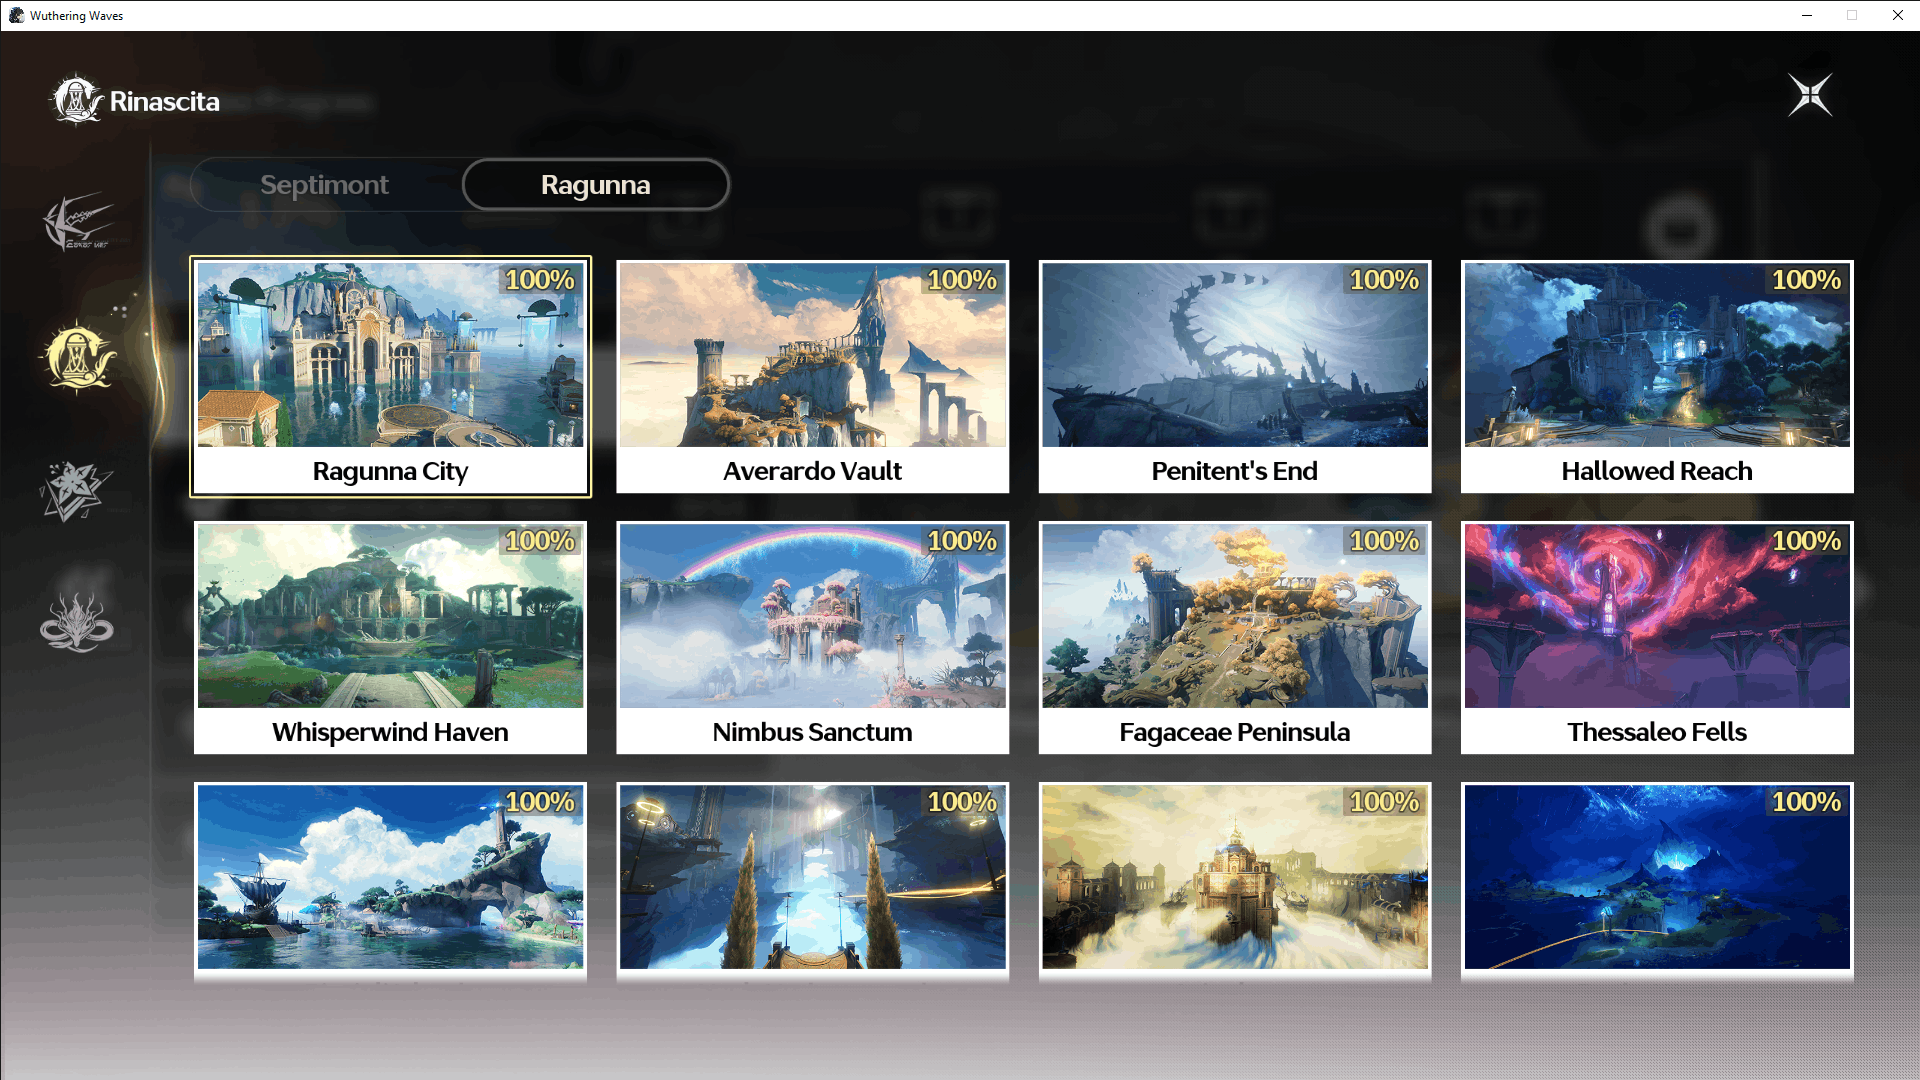Open the bottom flame-crest region icon
This screenshot has width=1920, height=1080.
(77, 621)
